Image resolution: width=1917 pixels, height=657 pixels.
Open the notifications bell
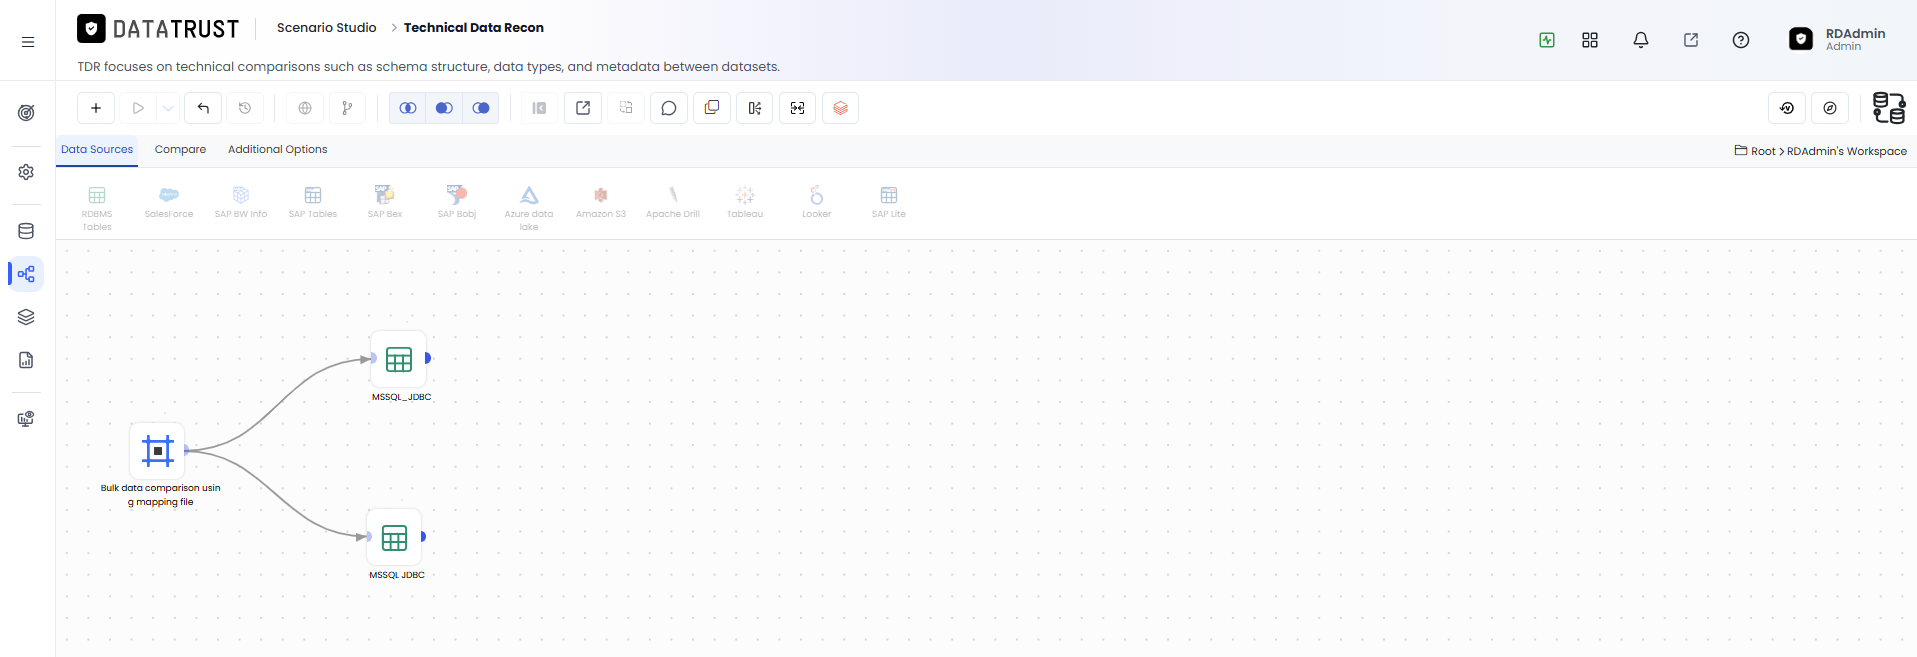(1641, 40)
